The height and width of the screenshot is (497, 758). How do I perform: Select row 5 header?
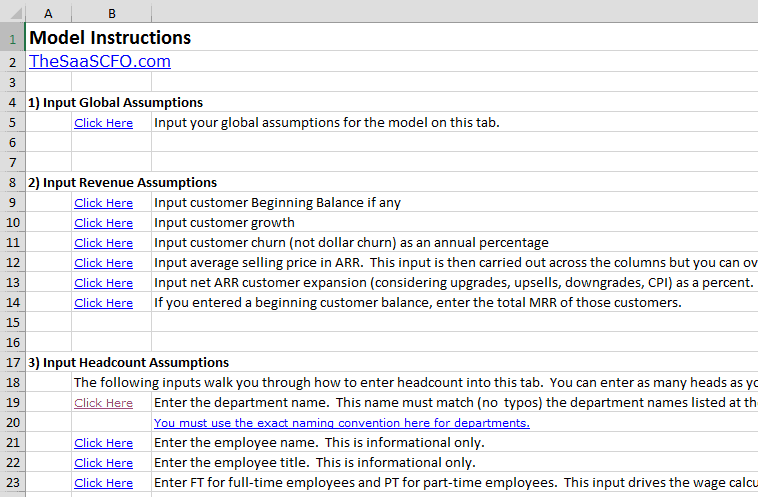click(x=13, y=123)
